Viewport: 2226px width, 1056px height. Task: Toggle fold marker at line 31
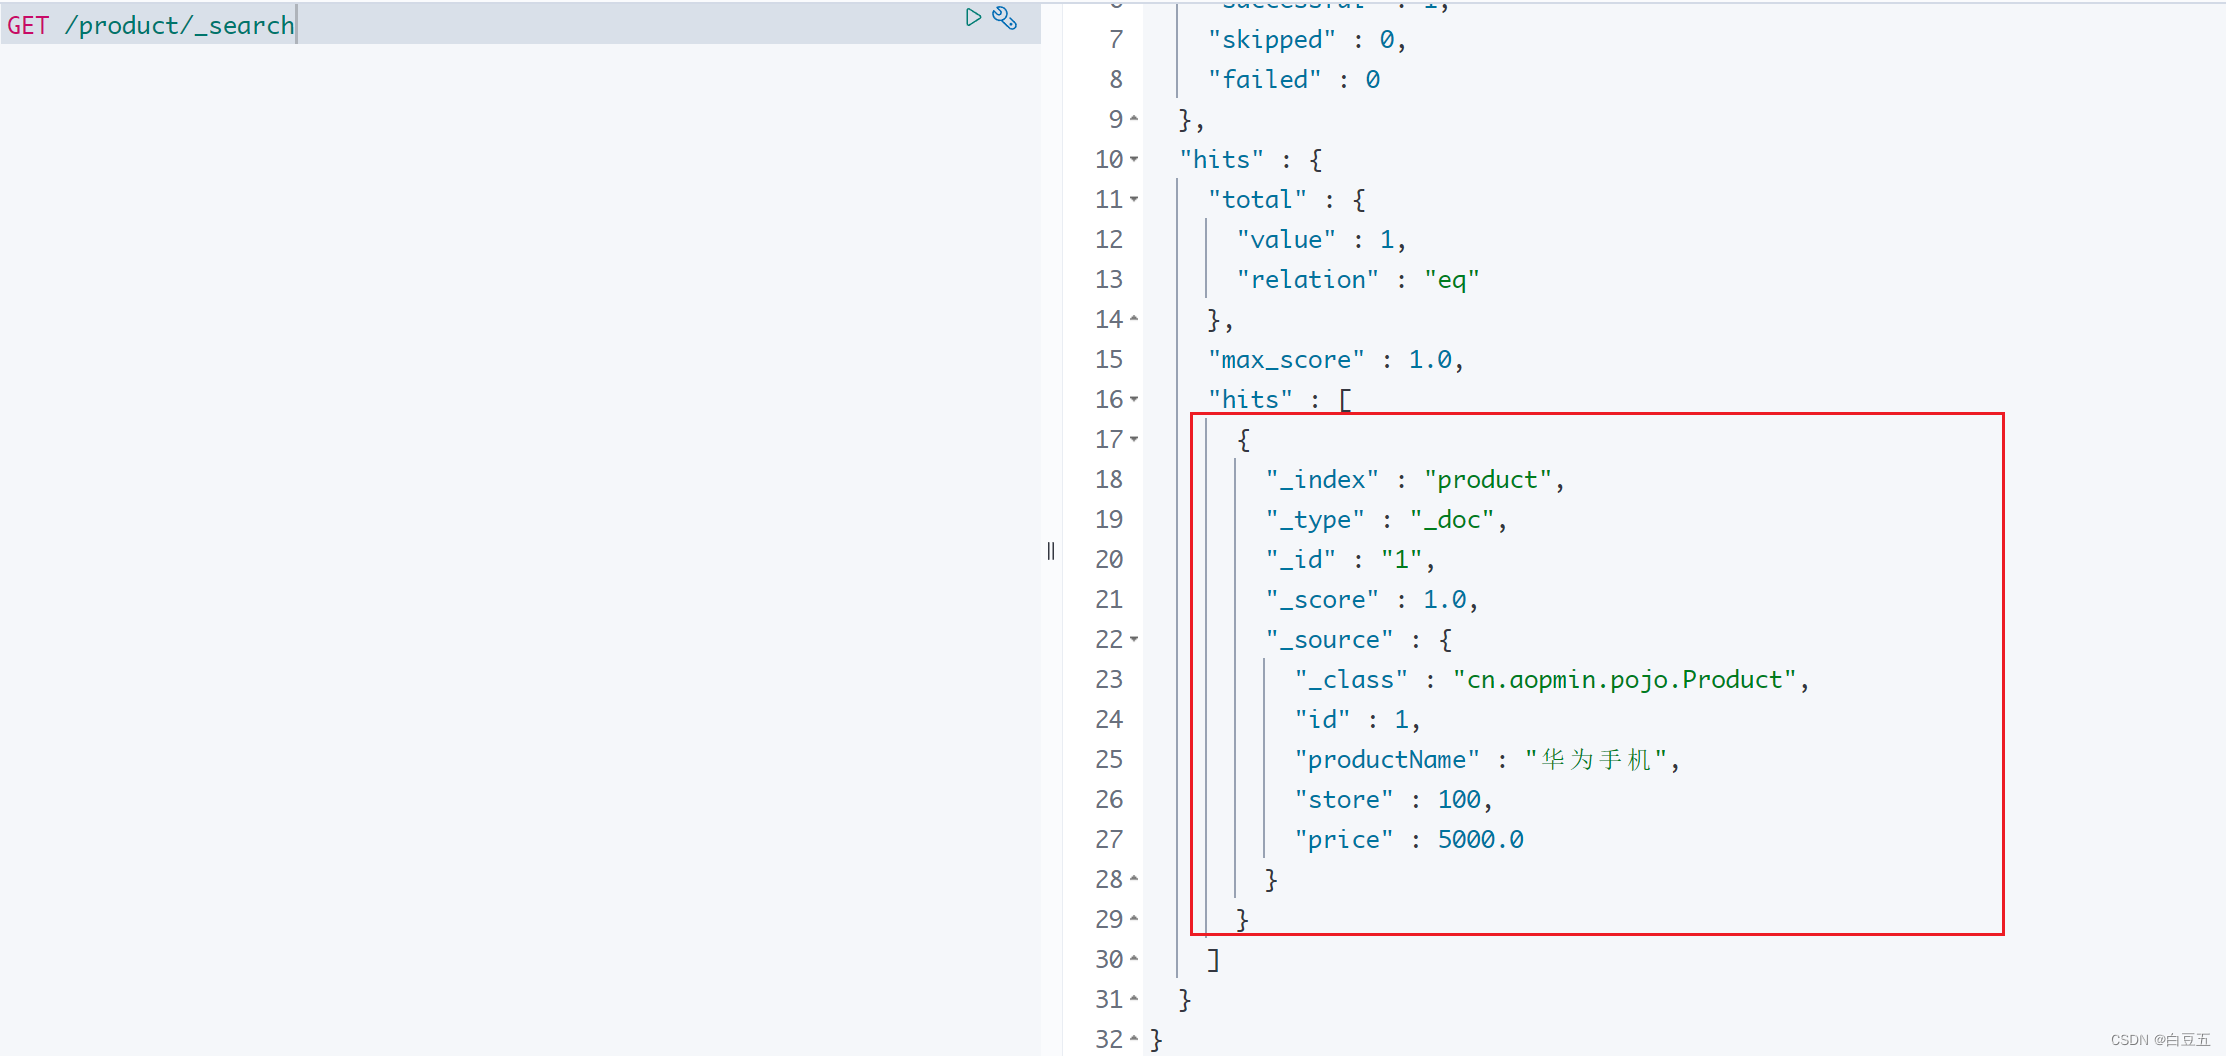tap(1134, 999)
